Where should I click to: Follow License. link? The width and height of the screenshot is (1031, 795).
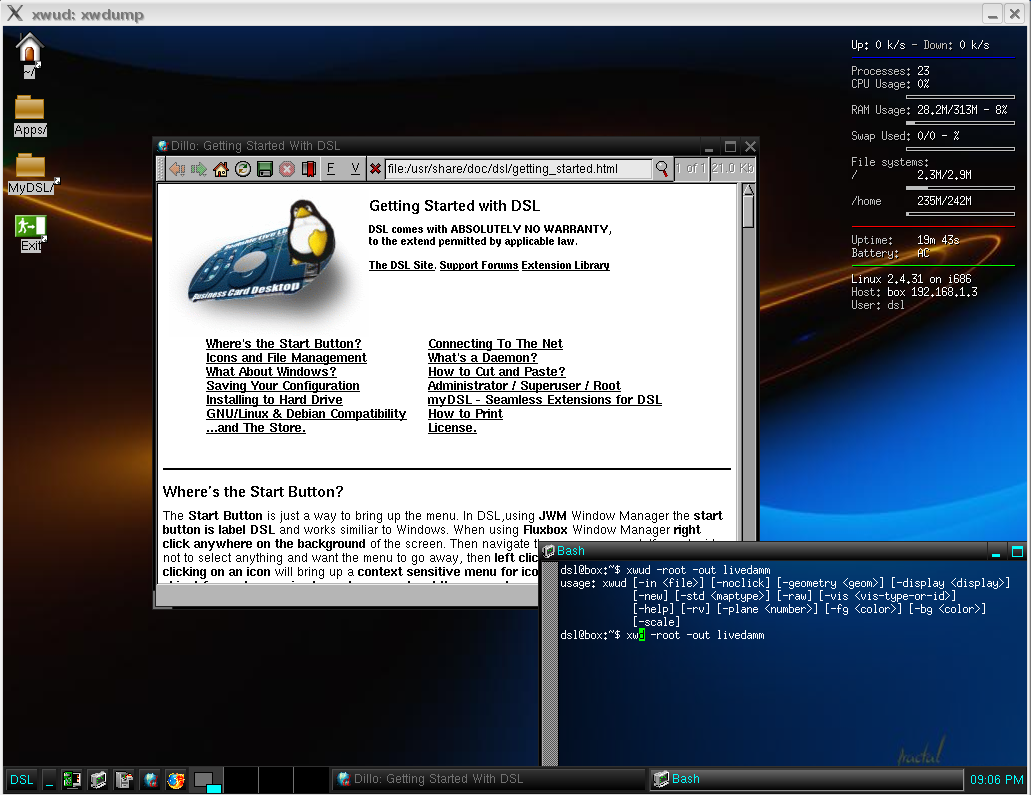452,428
